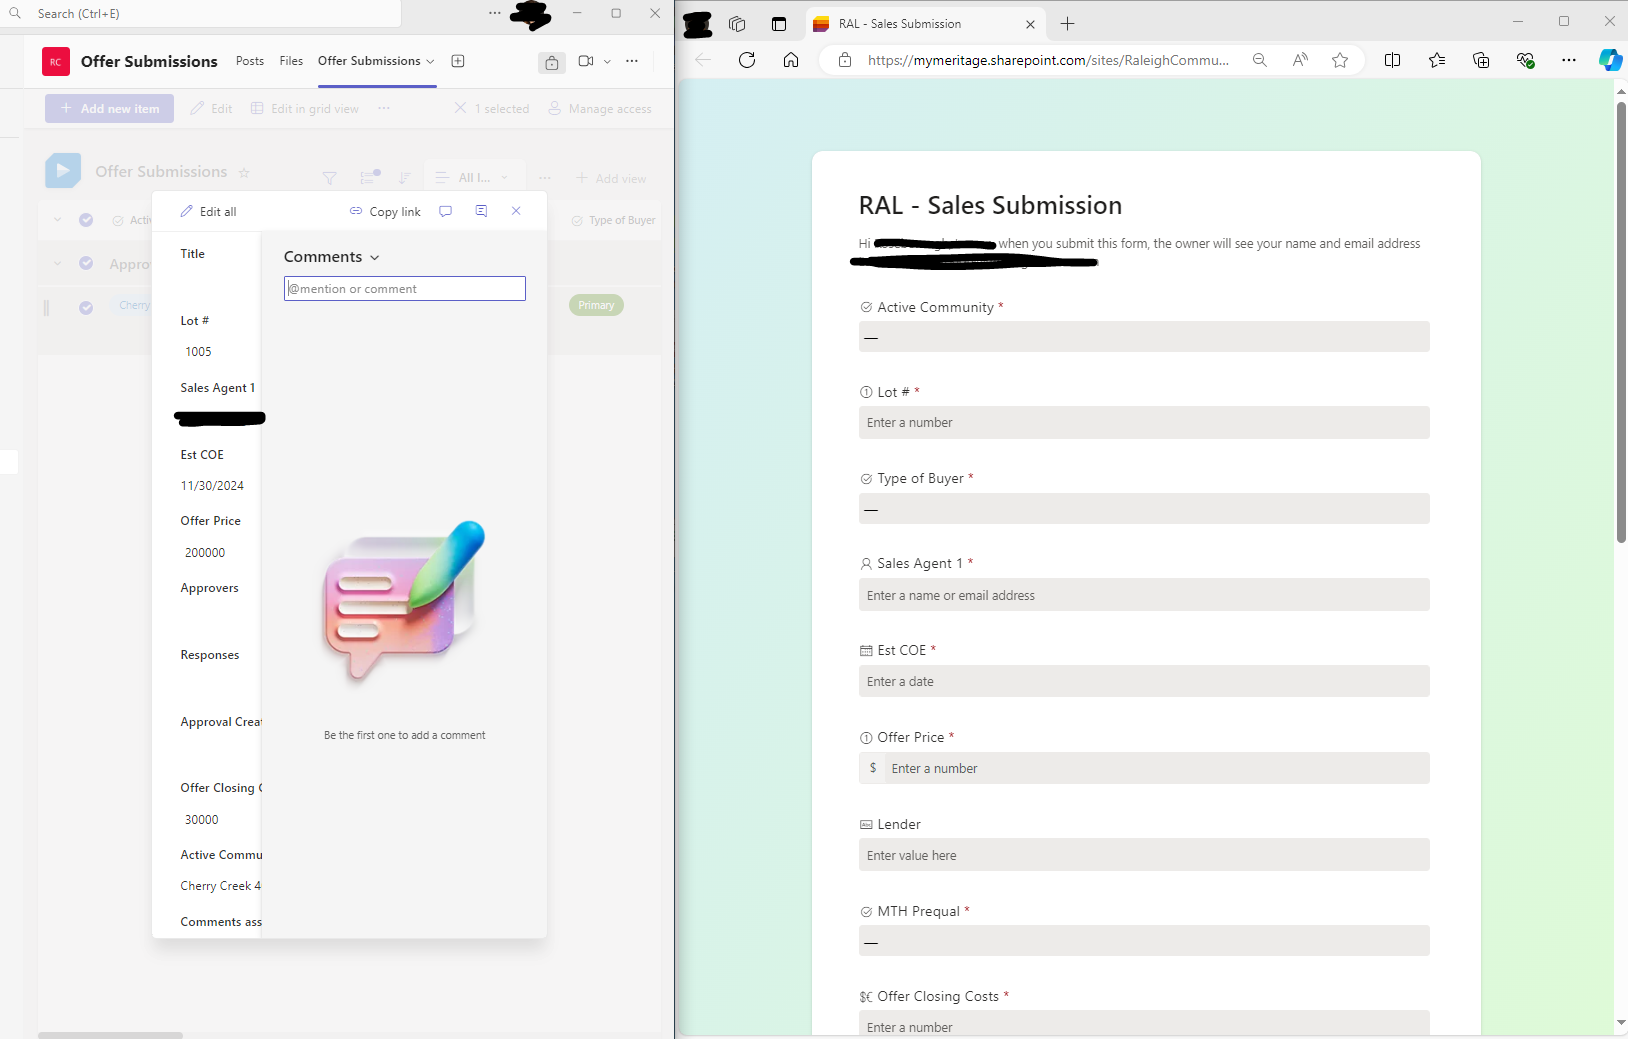Switch to the Posts tab
Viewport: 1628px width, 1039px height.
coord(250,61)
